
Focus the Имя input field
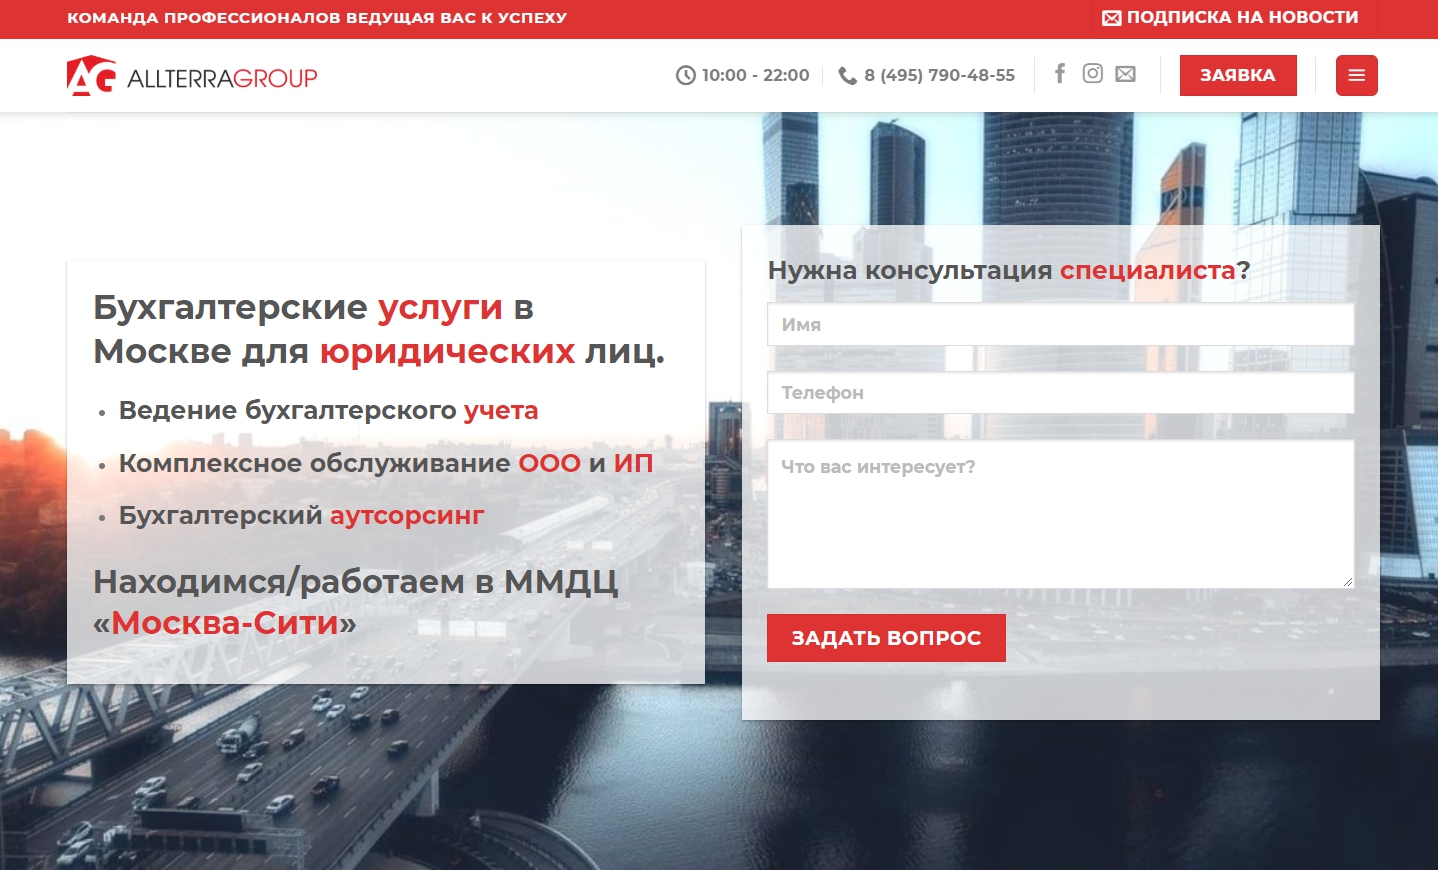[1060, 325]
